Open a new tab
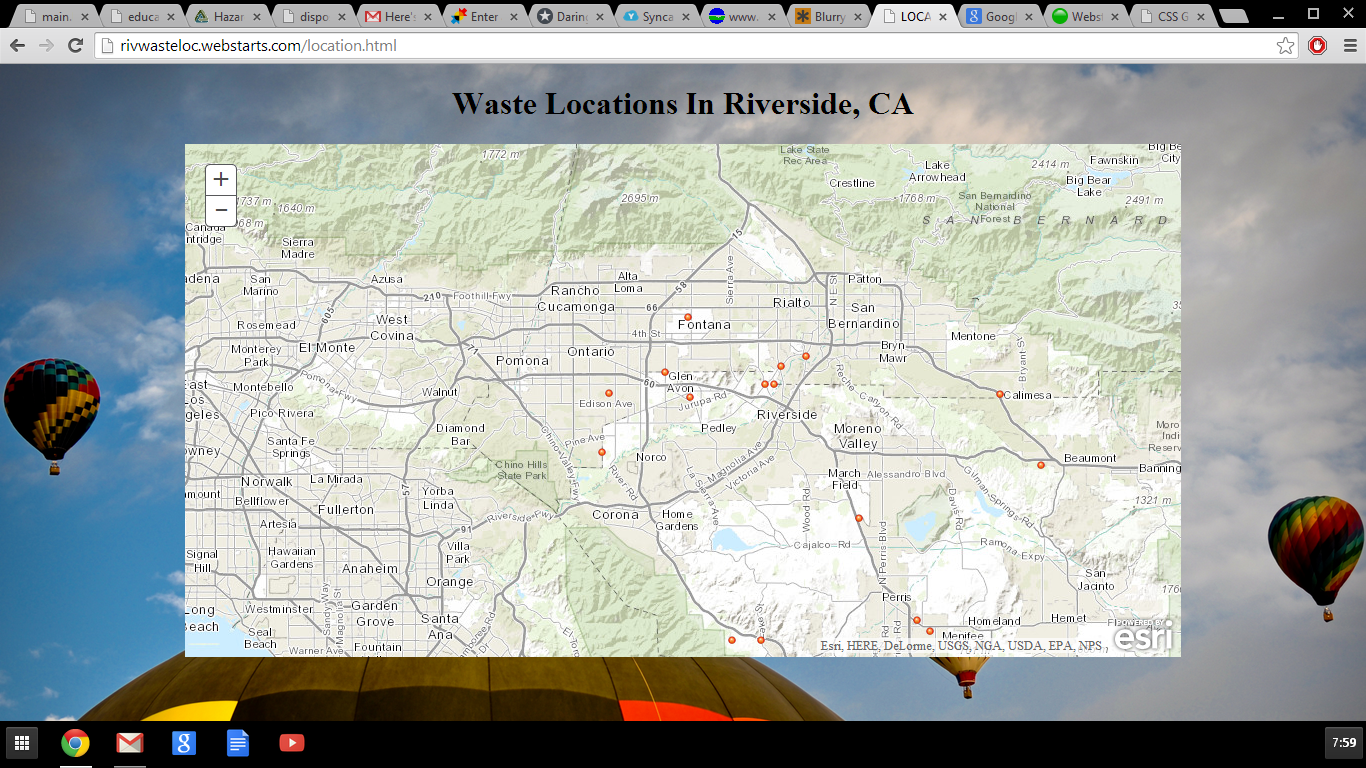 (1234, 16)
